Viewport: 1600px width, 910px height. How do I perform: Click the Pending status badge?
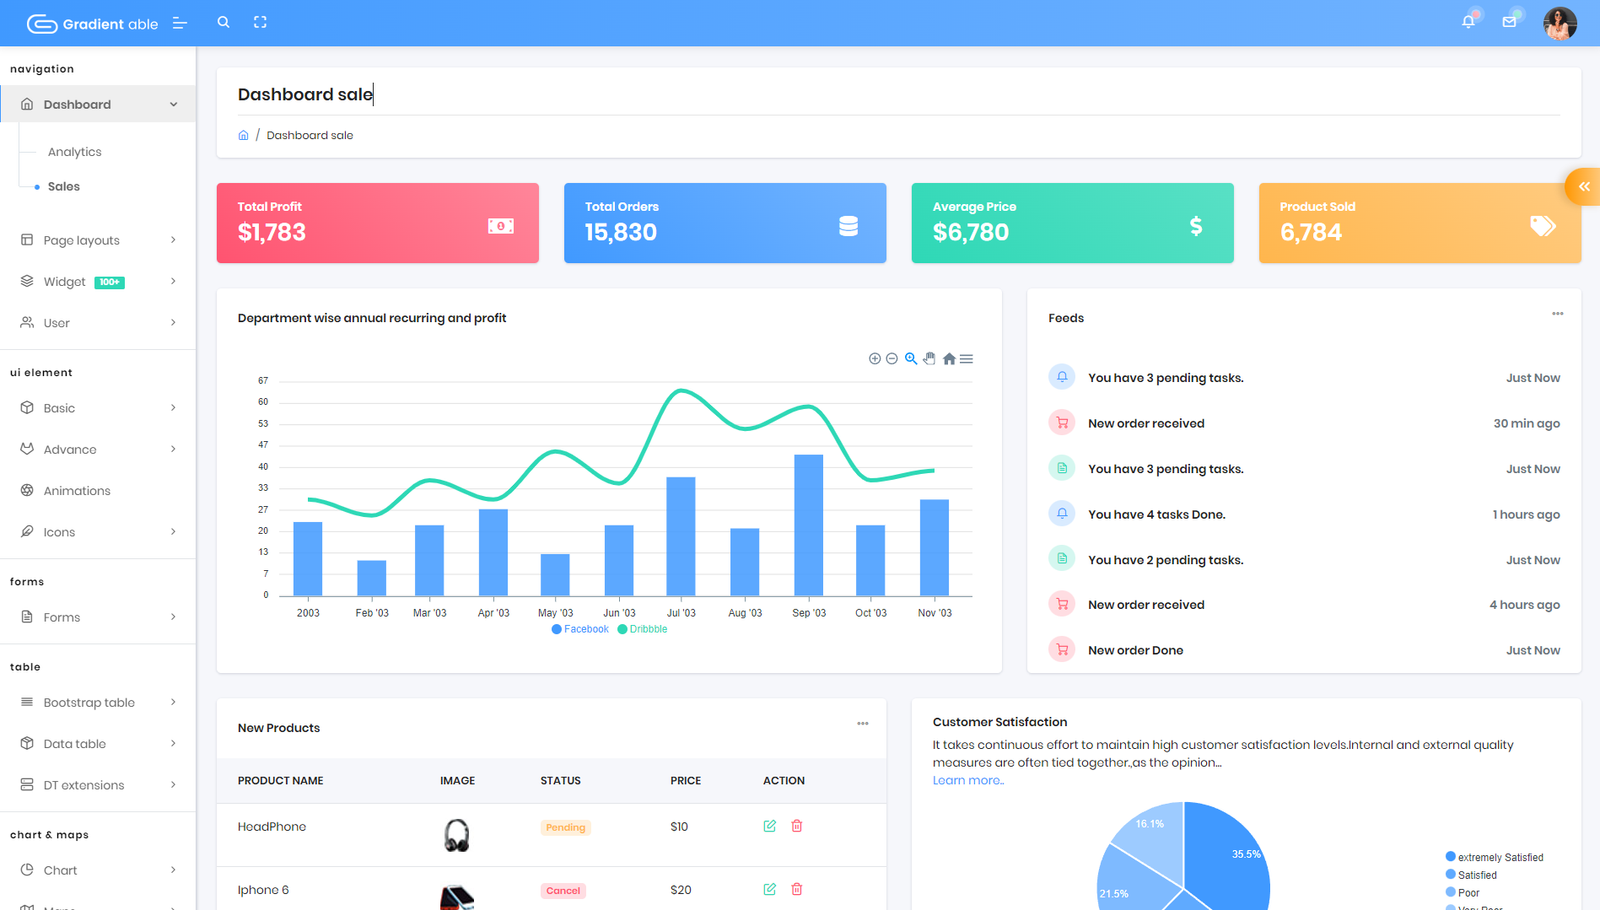pyautogui.click(x=566, y=827)
